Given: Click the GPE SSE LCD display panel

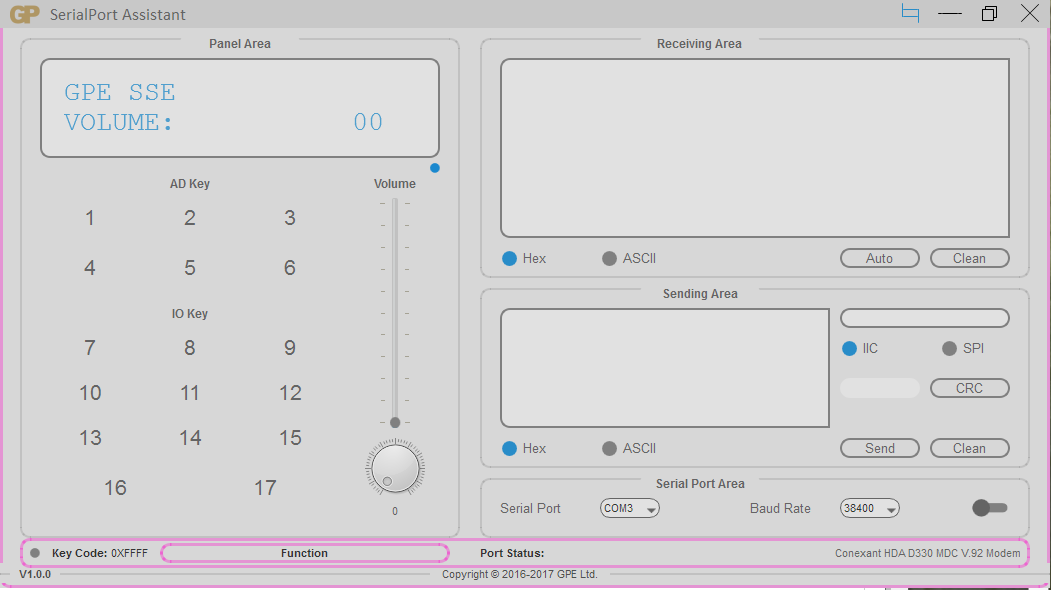Looking at the screenshot, I should (240, 108).
